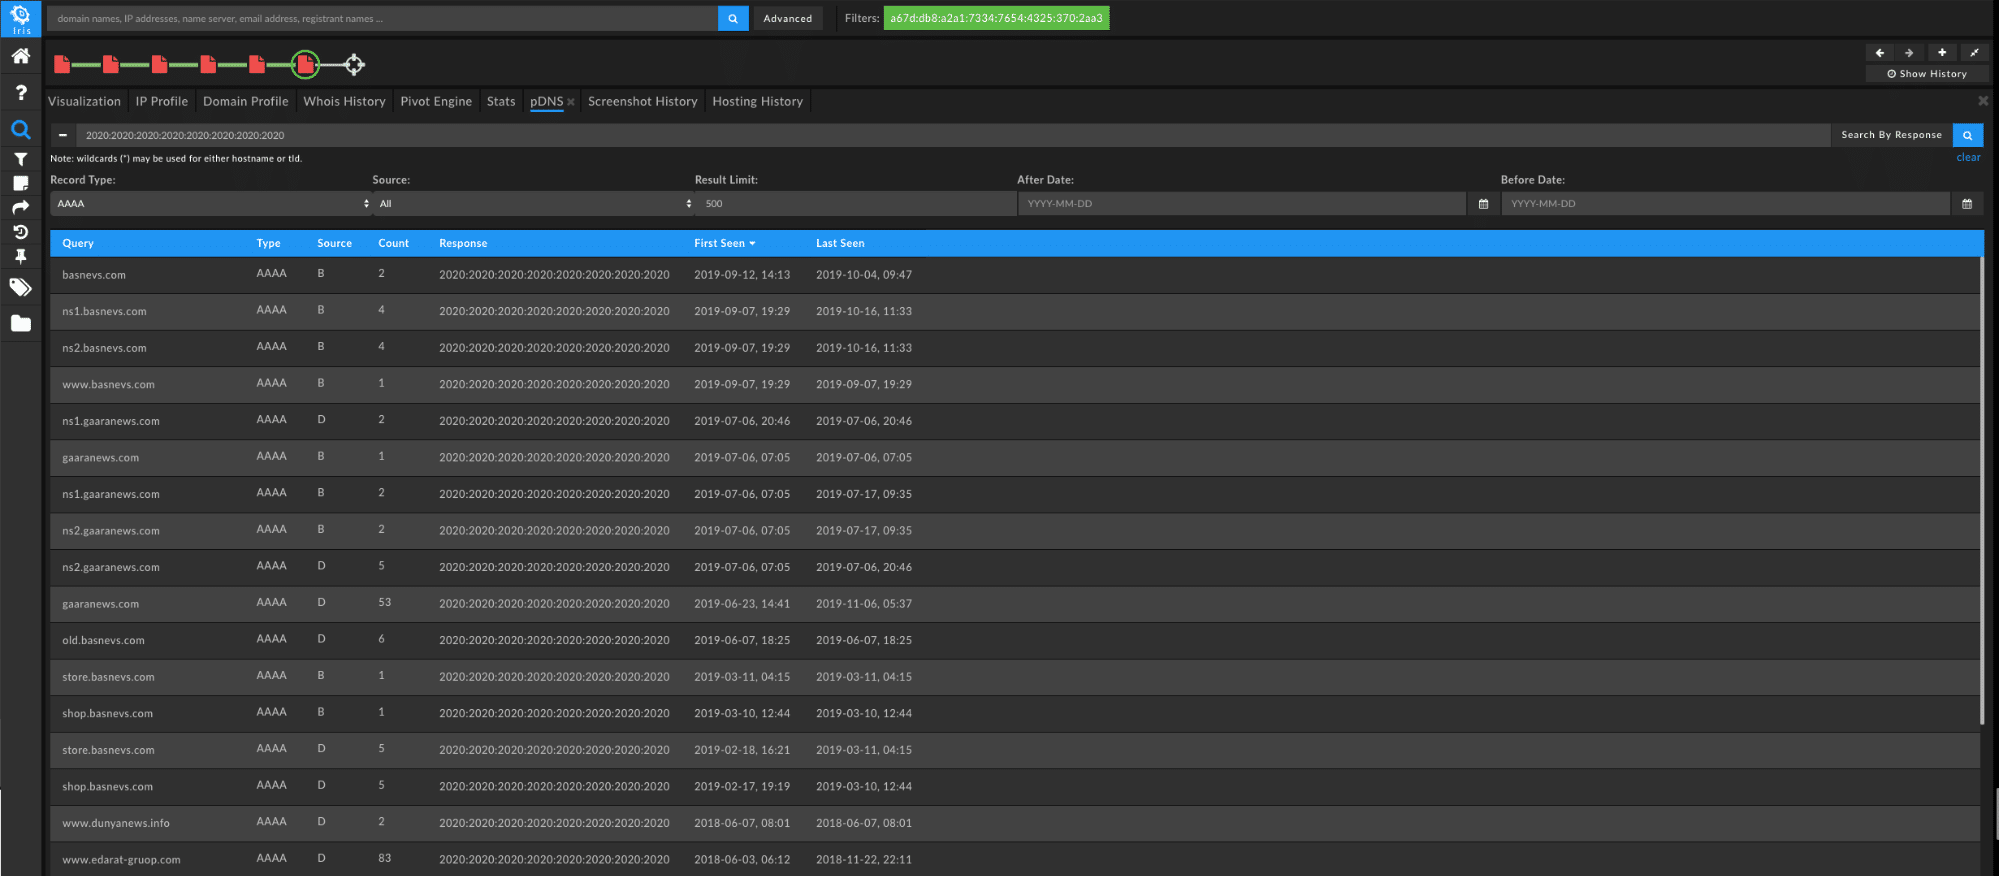The height and width of the screenshot is (876, 1999).
Task: Click the blue pDNS search magnifier button
Action: [x=1967, y=135]
